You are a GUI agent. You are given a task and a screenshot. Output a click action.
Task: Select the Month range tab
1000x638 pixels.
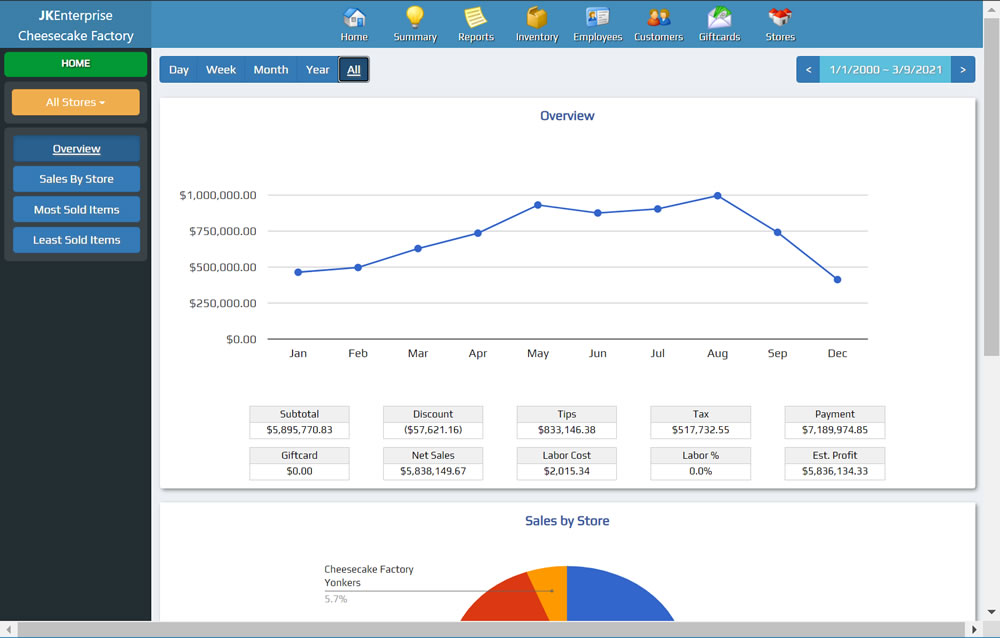[x=271, y=70]
